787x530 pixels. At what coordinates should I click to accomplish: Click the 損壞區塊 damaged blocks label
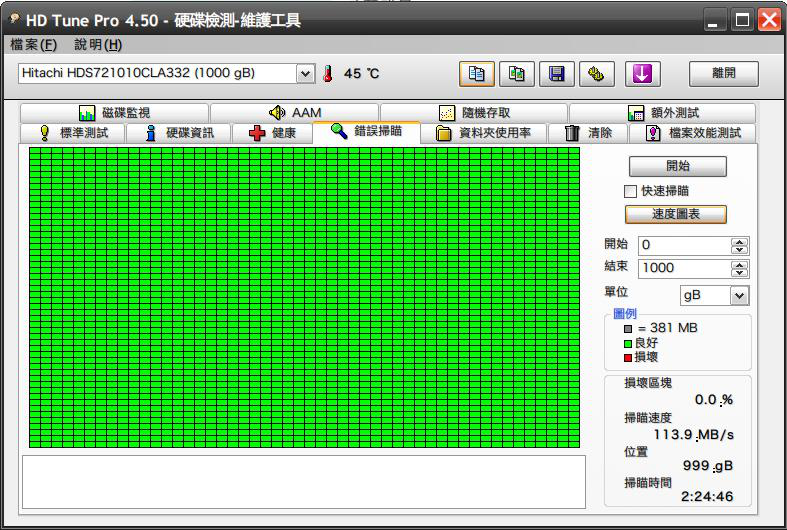[x=648, y=383]
